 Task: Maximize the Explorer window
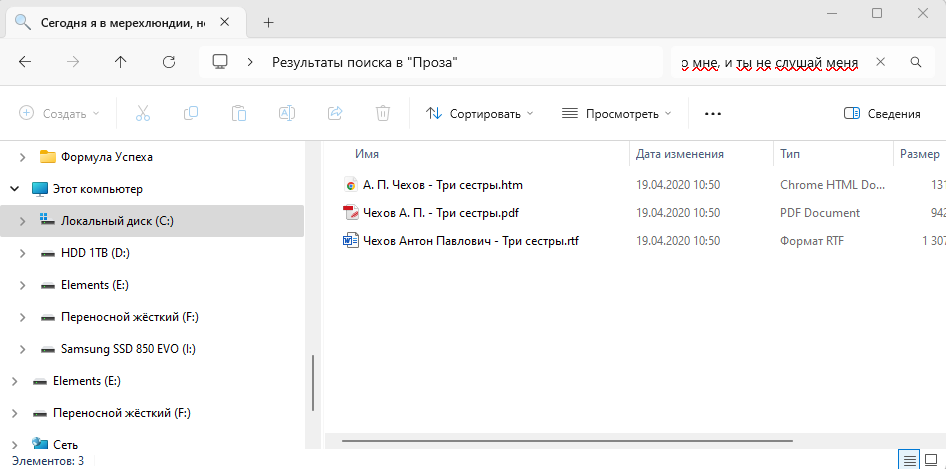pos(877,13)
